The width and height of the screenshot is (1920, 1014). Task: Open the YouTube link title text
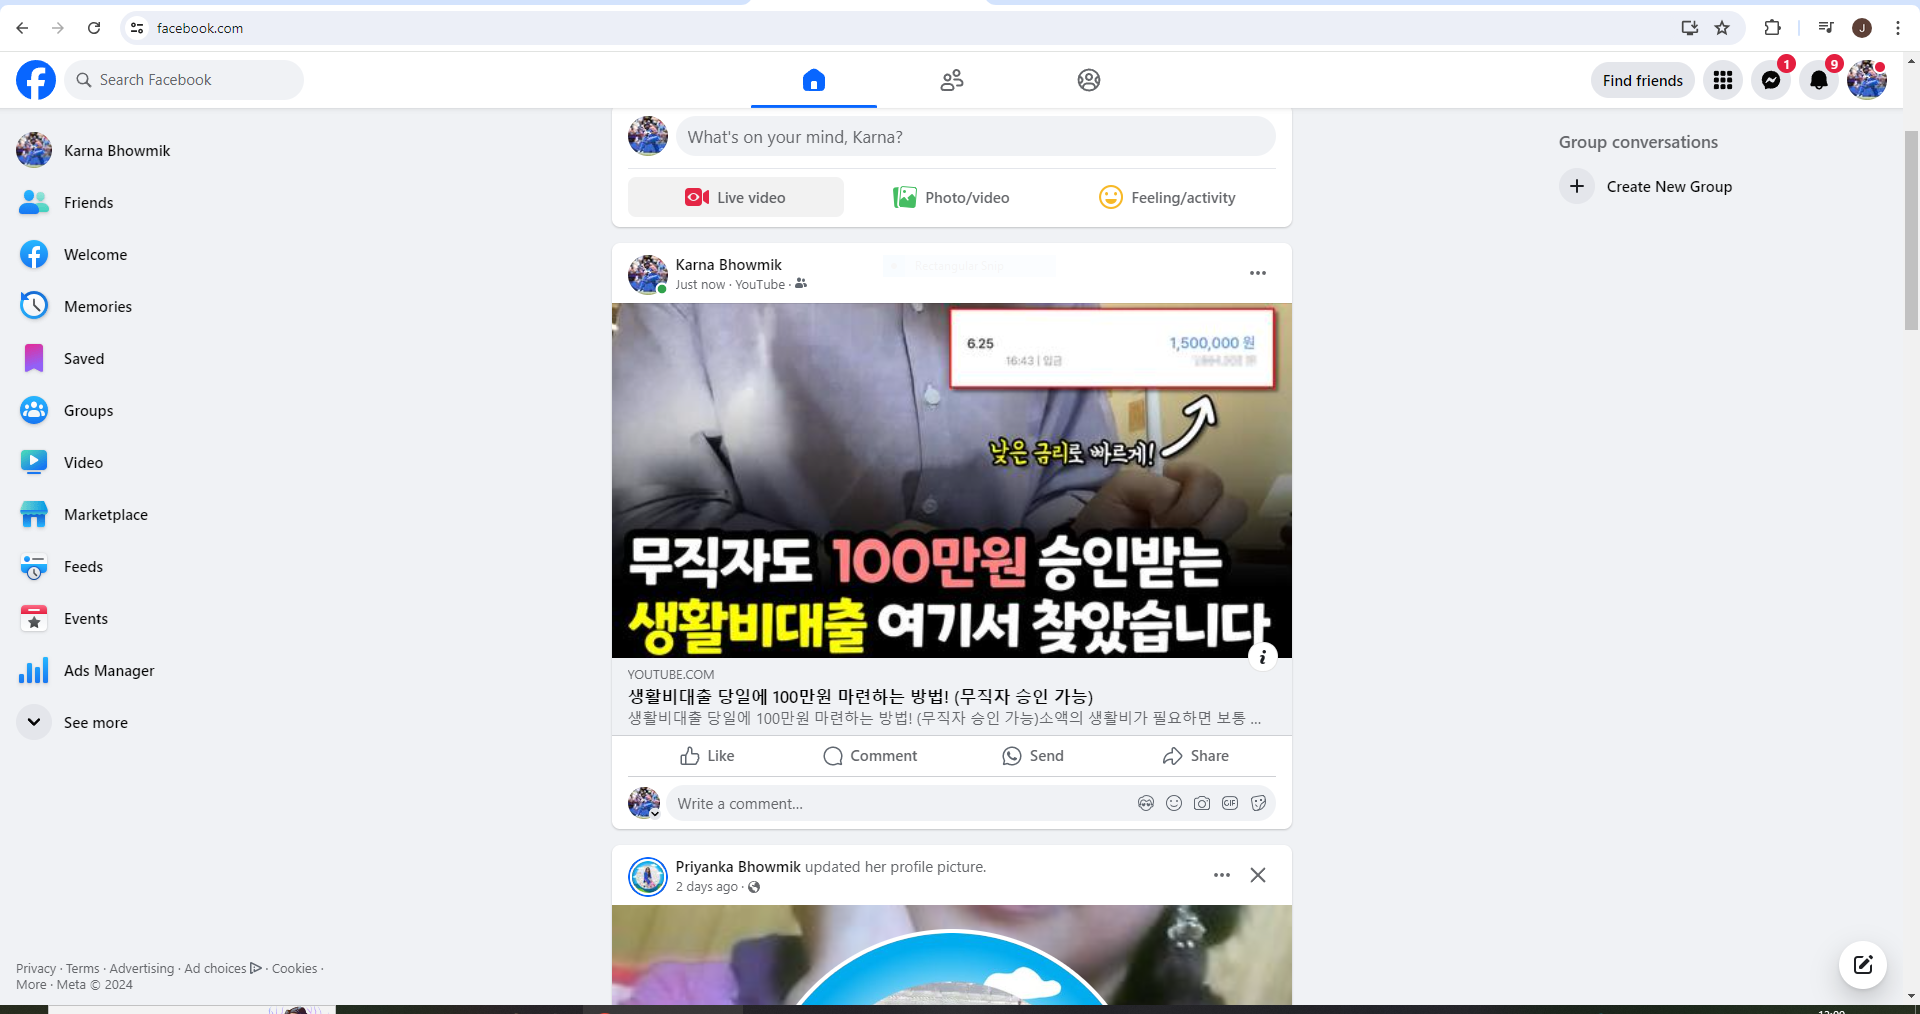coord(860,696)
